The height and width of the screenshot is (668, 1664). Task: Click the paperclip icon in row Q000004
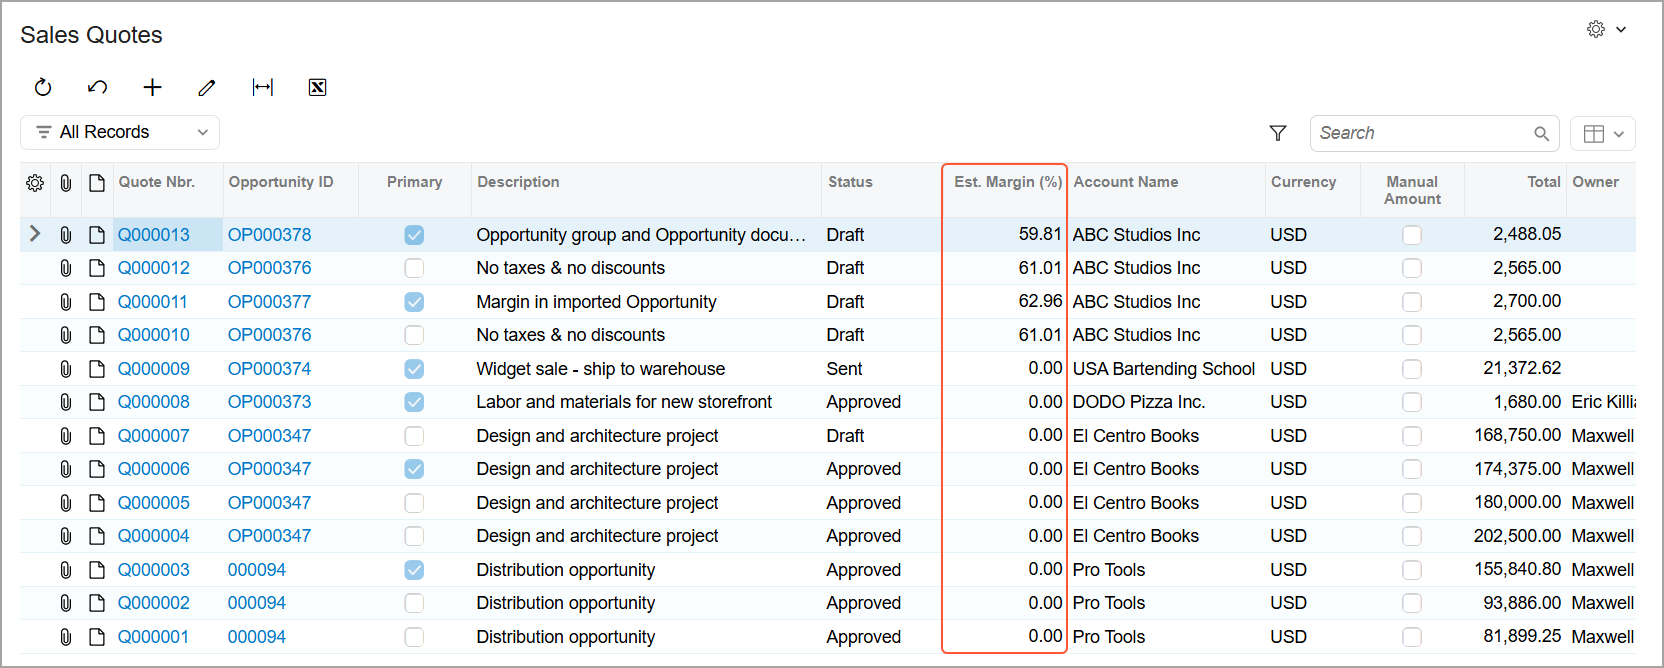pyautogui.click(x=65, y=536)
